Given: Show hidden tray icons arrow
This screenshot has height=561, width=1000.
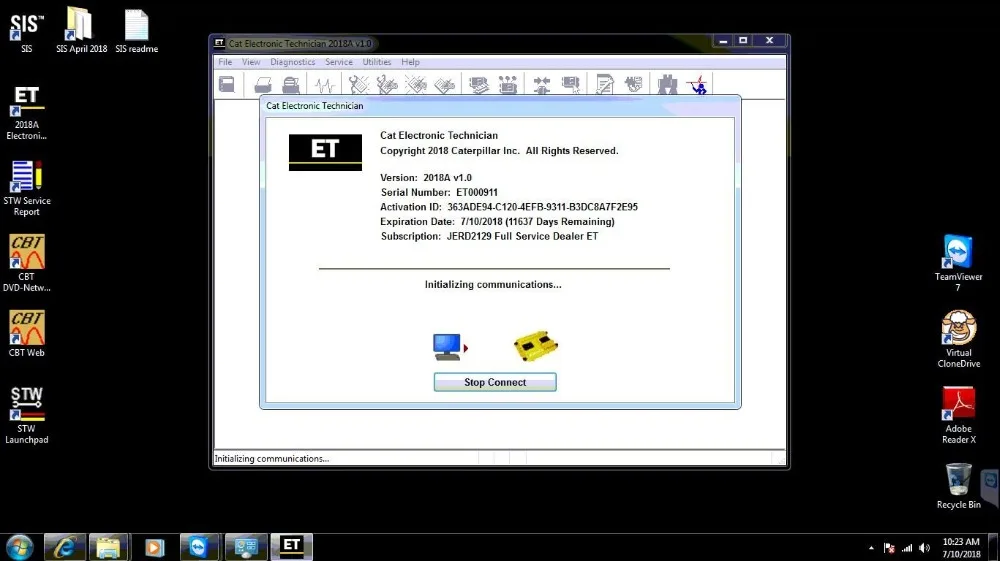Looking at the screenshot, I should (x=871, y=548).
